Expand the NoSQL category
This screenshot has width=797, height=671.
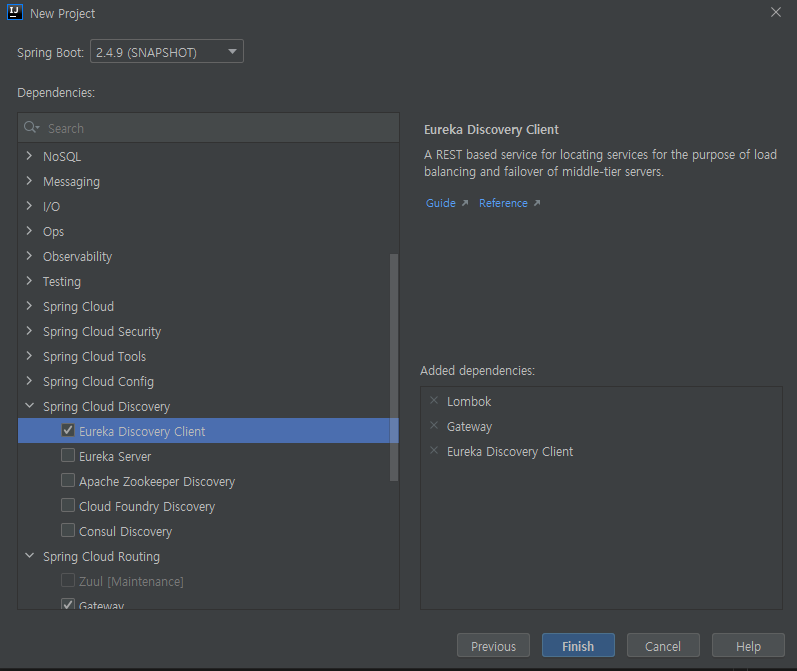point(29,156)
